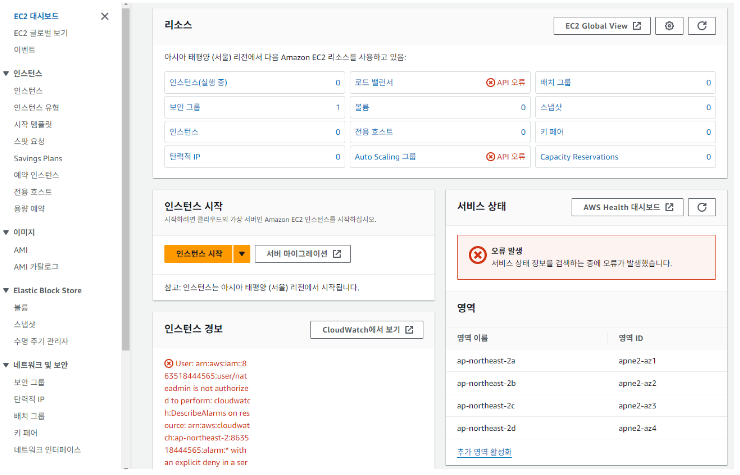Open EC2 글로벌 보기 in sidebar
This screenshot has height=475, width=740.
(41, 33)
